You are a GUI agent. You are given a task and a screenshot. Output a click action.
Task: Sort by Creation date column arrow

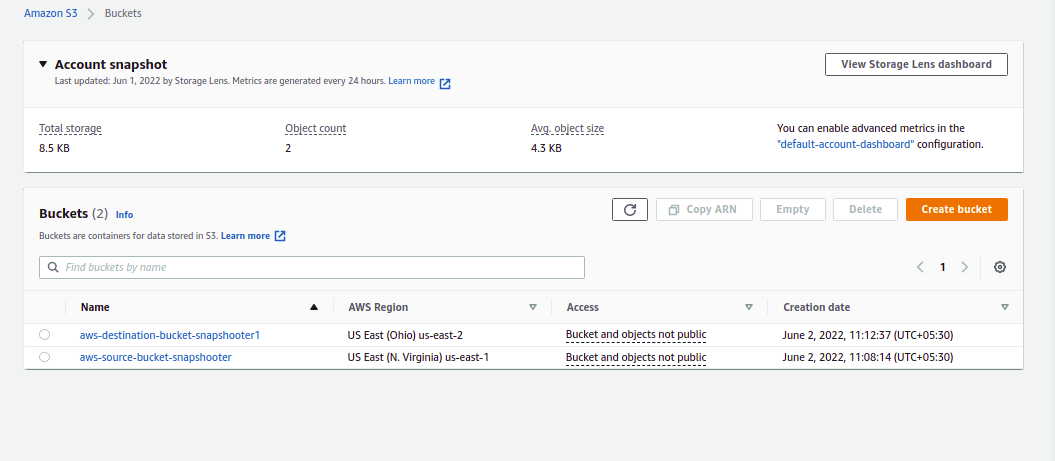click(1005, 307)
